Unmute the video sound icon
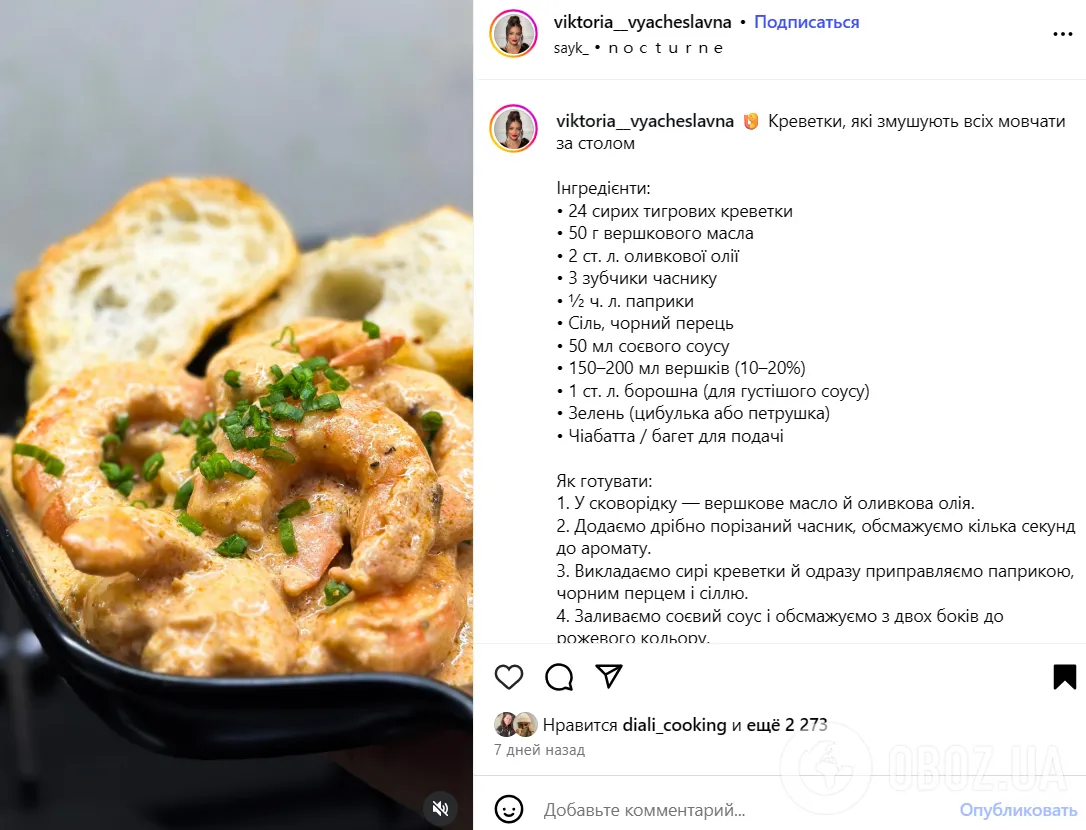Screen dimensions: 1086x830 pyautogui.click(x=440, y=808)
